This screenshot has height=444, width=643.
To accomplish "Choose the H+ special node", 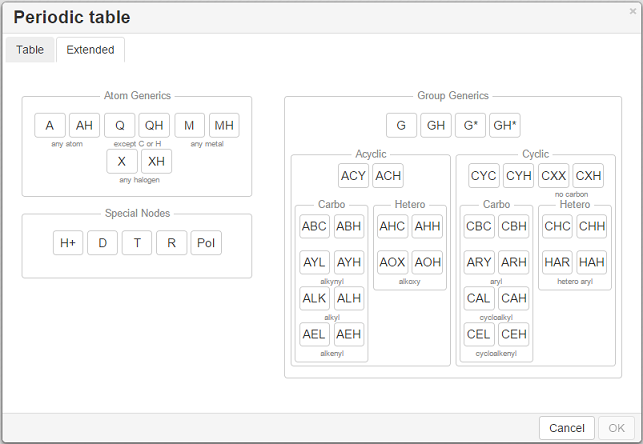I will tap(68, 243).
